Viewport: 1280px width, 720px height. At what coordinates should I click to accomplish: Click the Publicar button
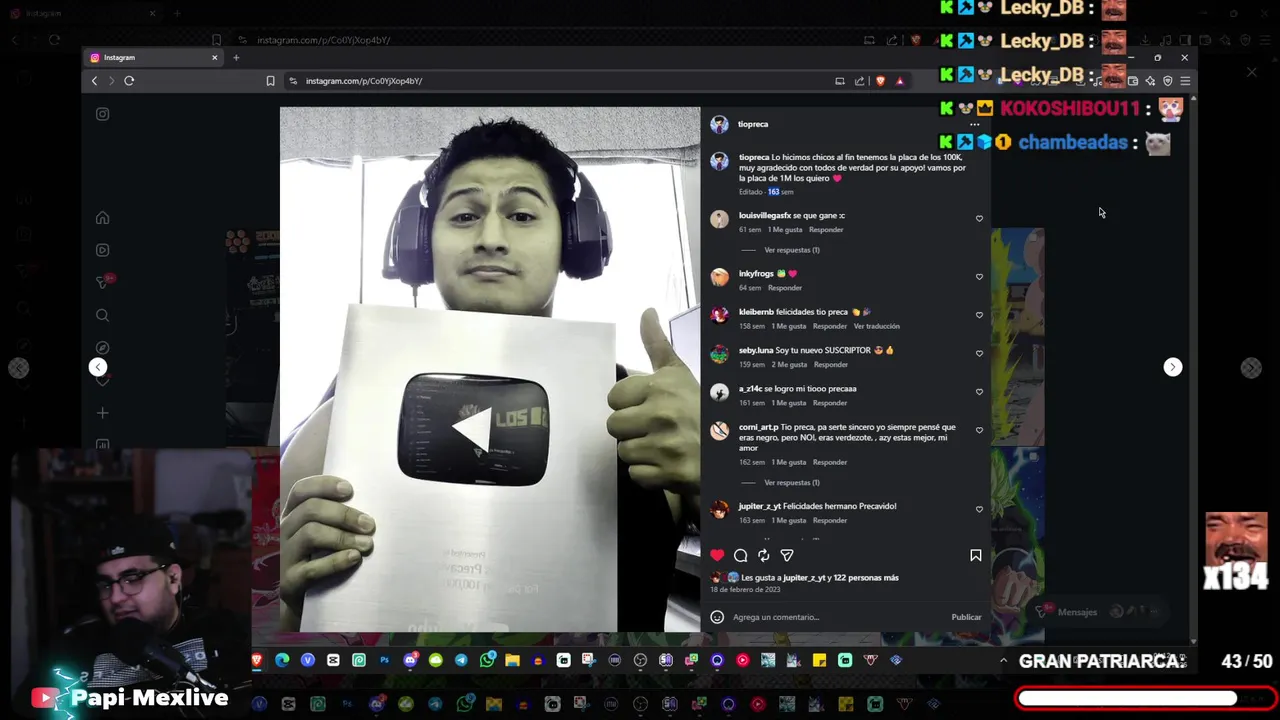[x=966, y=617]
